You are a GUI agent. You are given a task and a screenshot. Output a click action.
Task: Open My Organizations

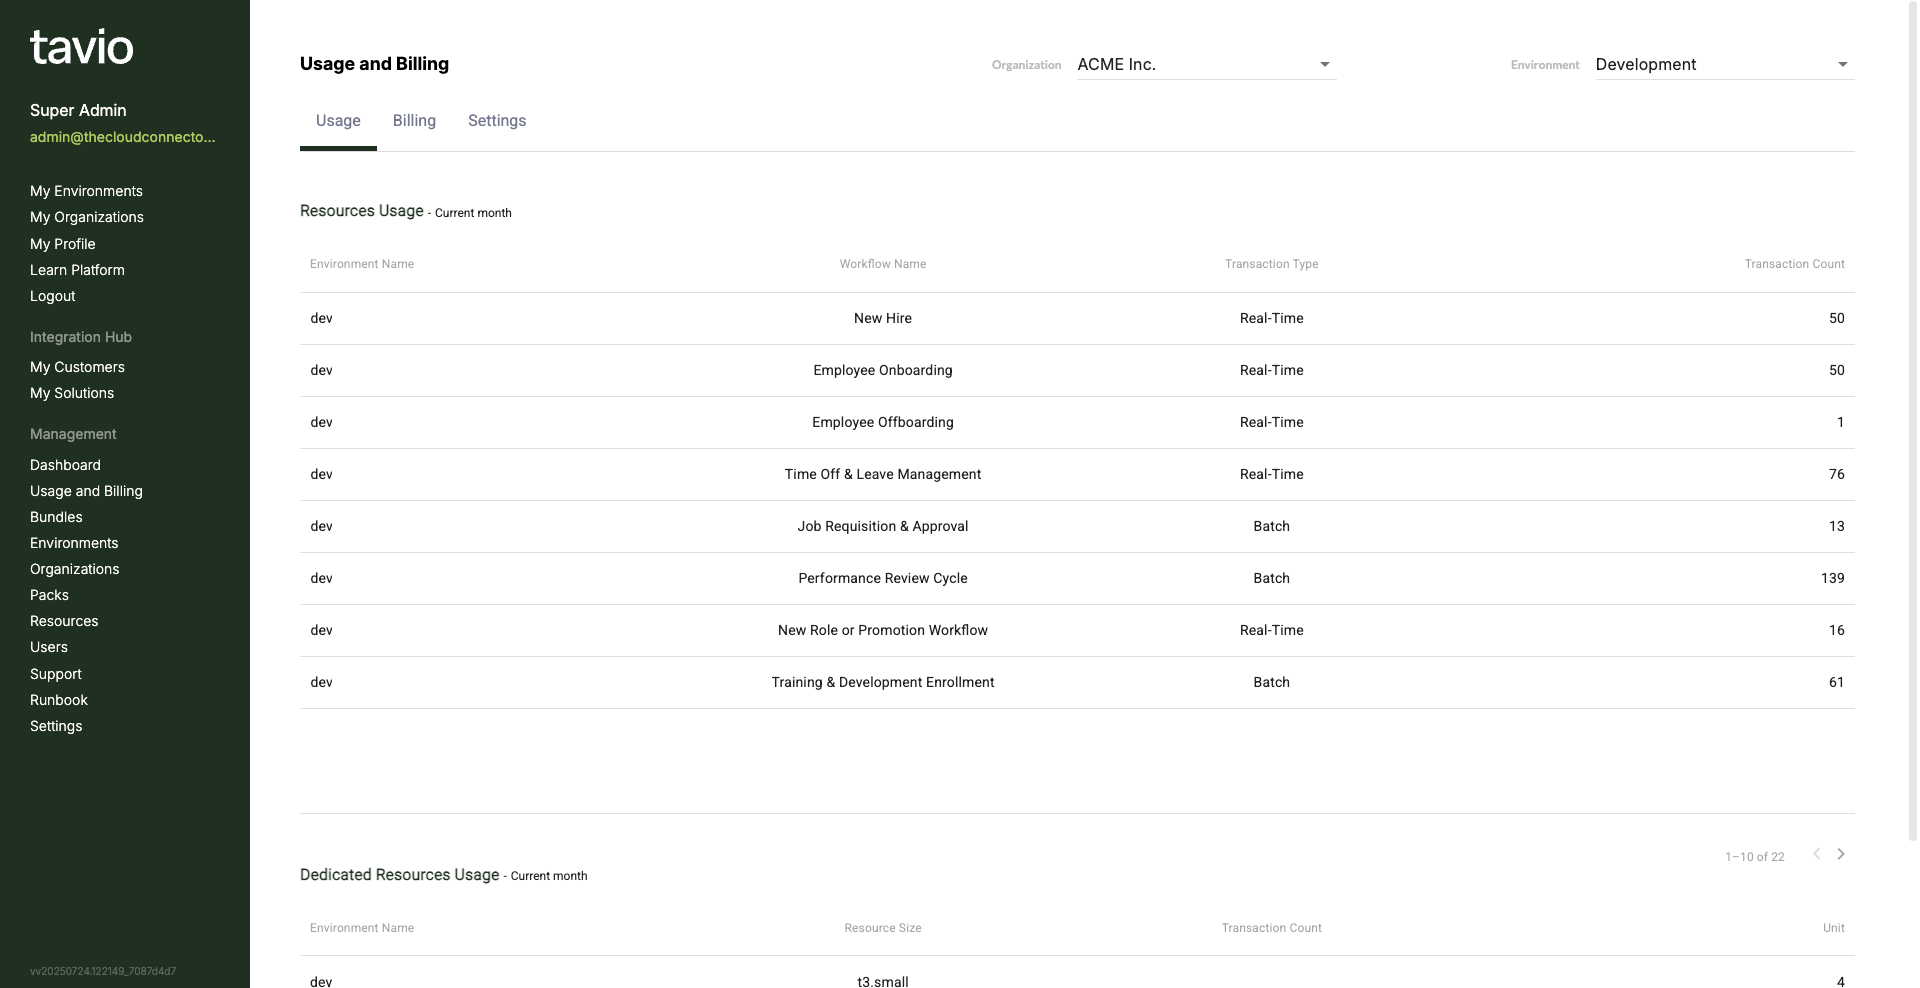pos(87,217)
